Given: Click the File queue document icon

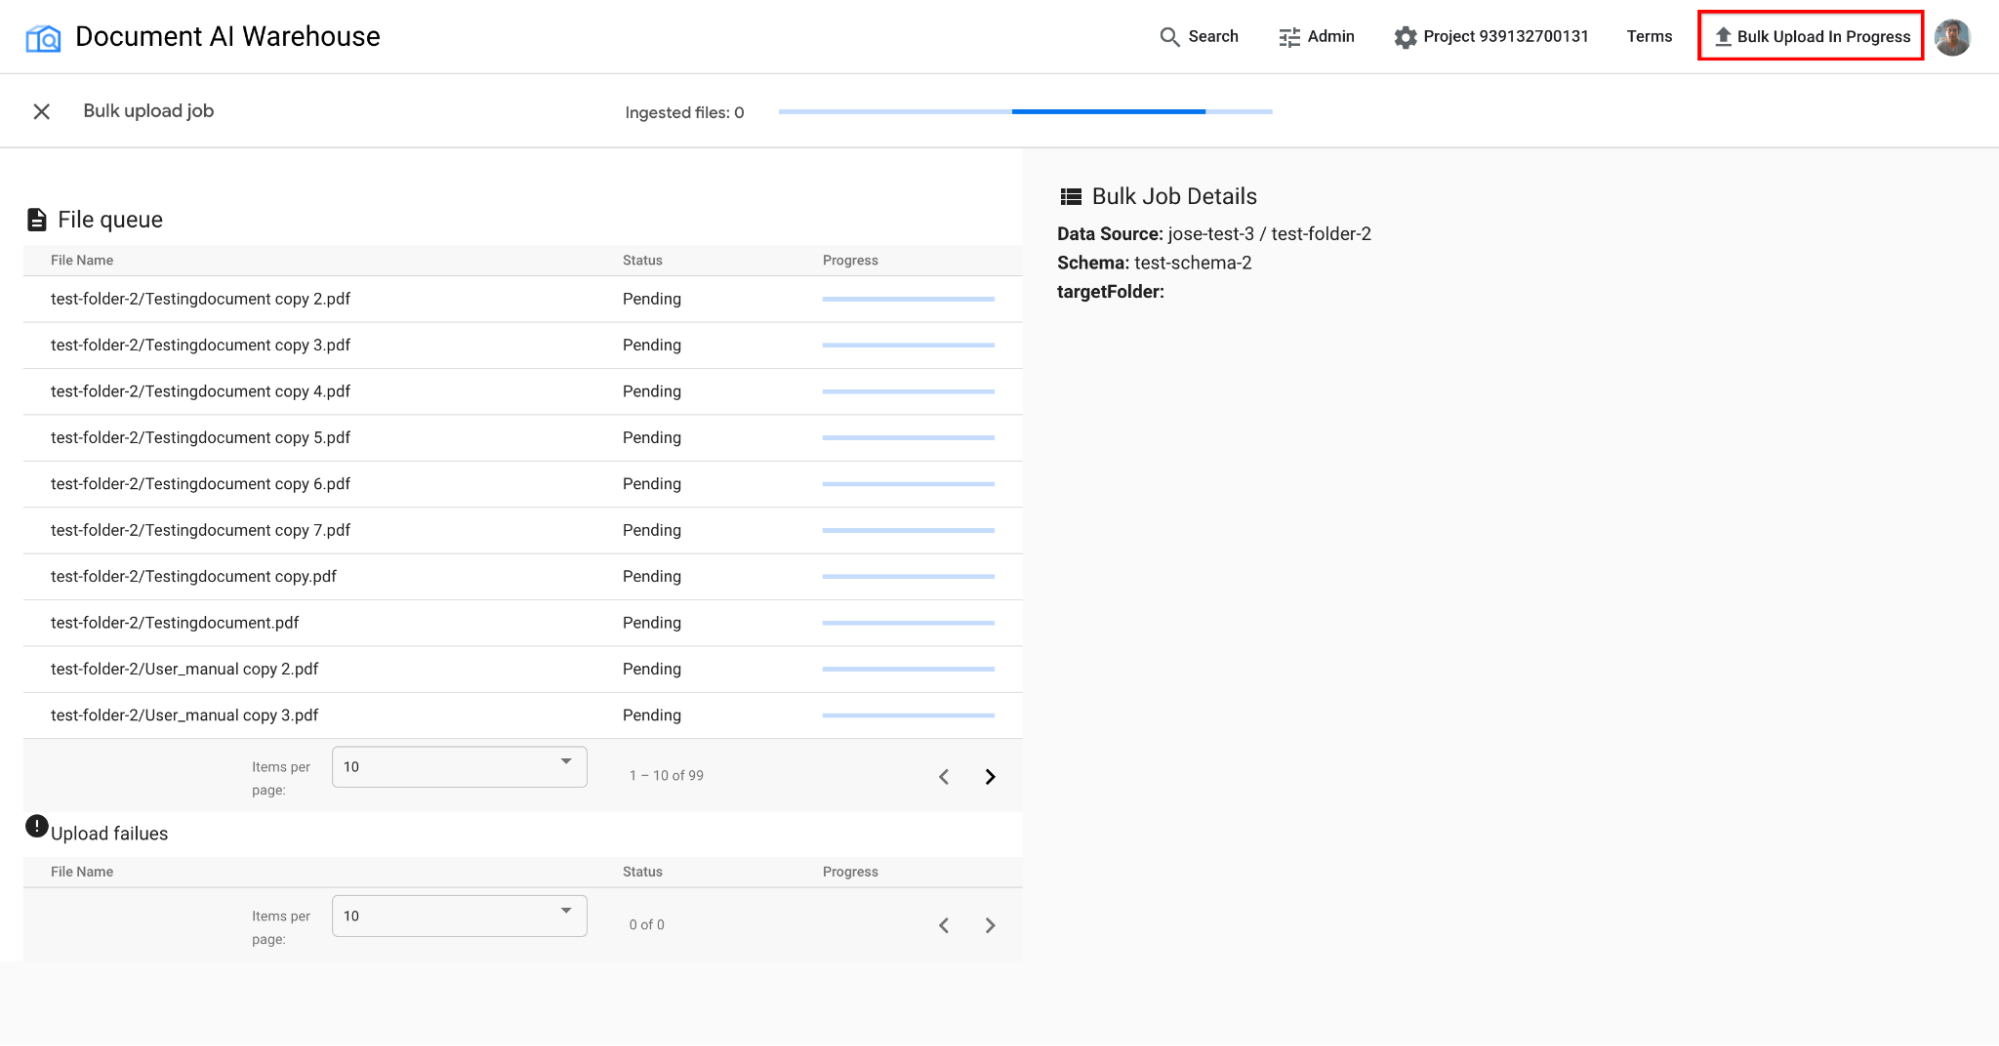Looking at the screenshot, I should (37, 220).
